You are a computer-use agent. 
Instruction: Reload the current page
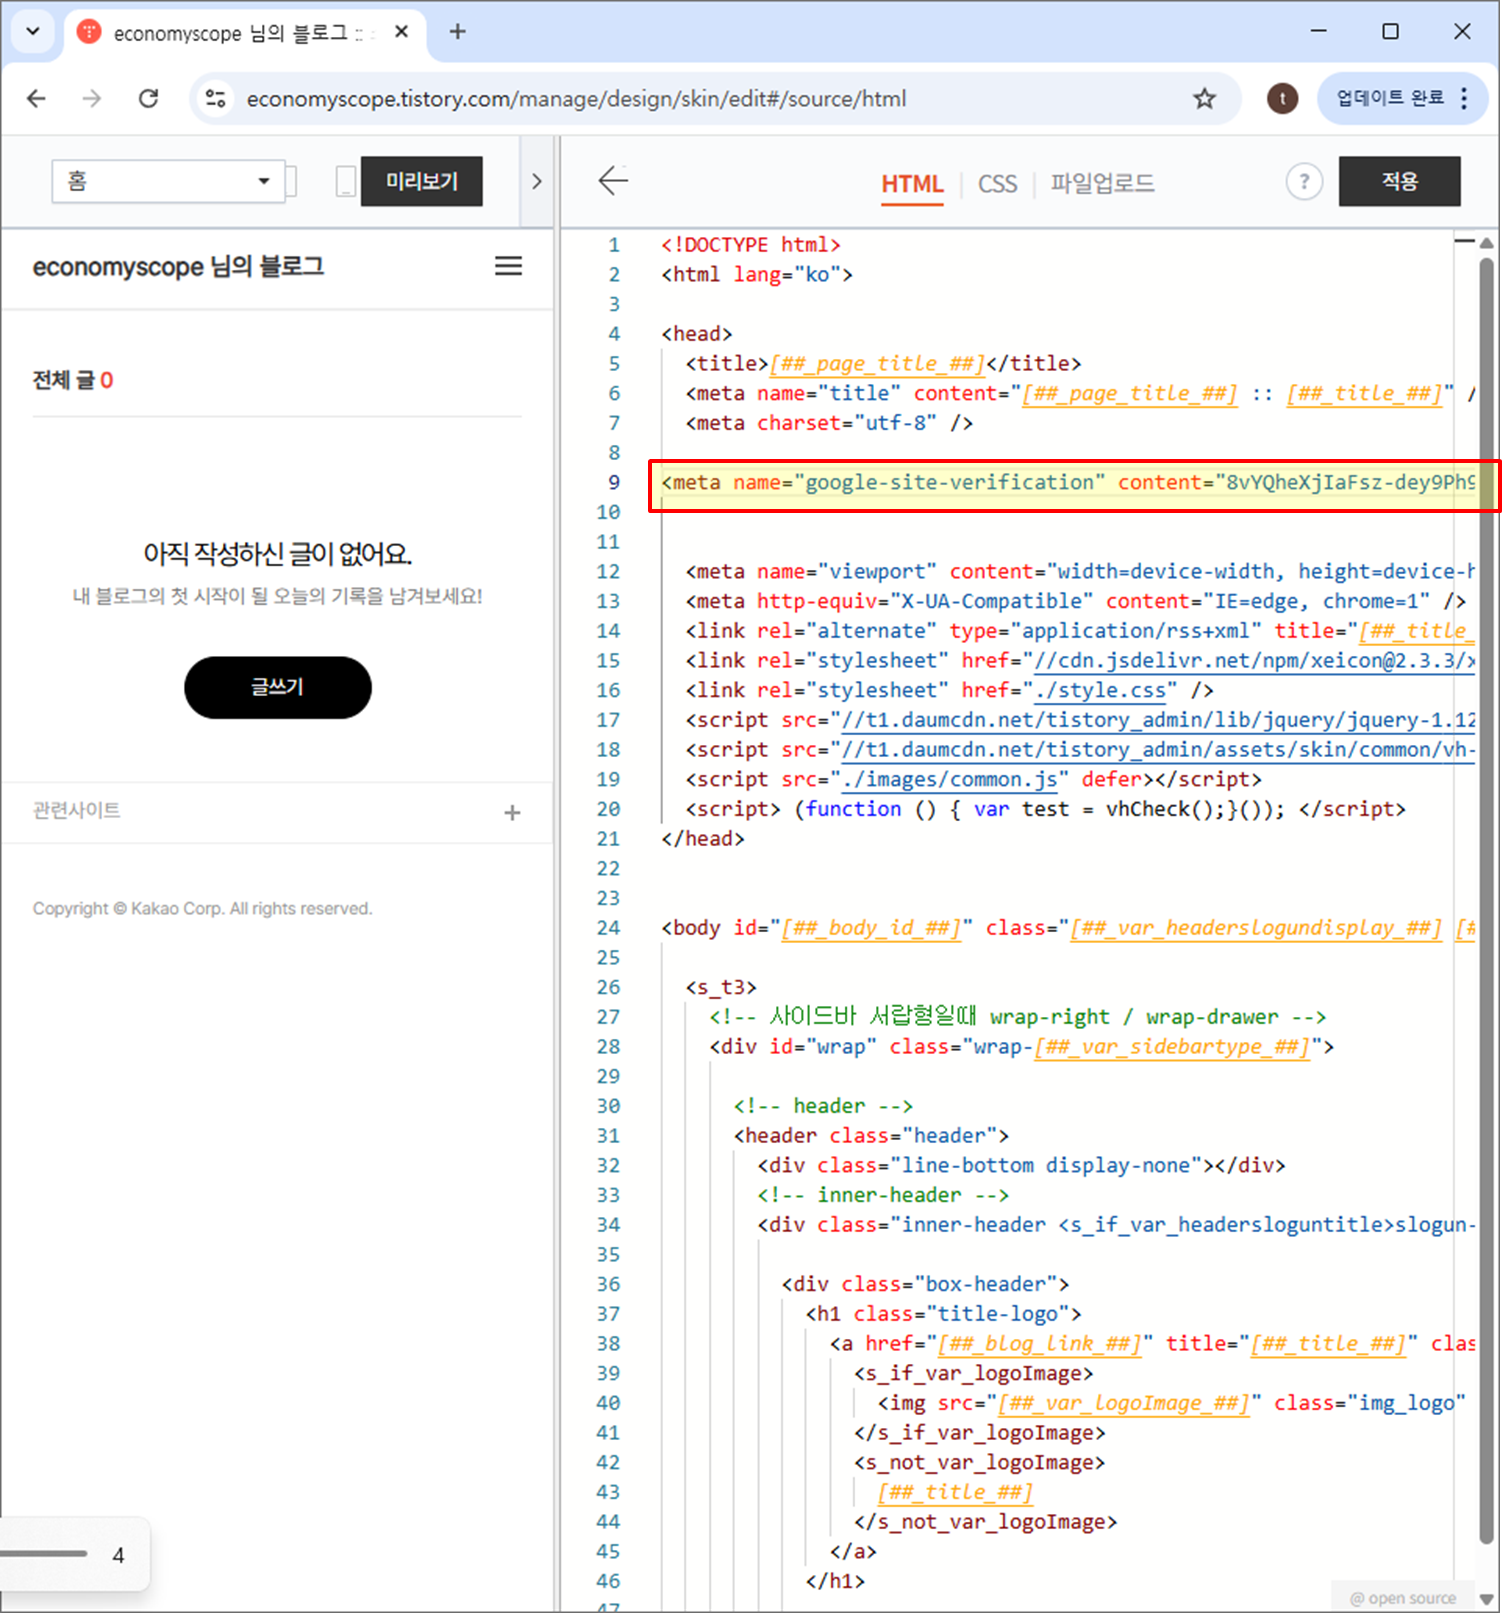(x=149, y=98)
